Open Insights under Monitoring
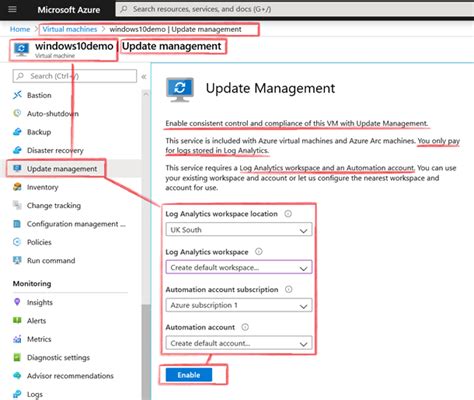 click(40, 302)
